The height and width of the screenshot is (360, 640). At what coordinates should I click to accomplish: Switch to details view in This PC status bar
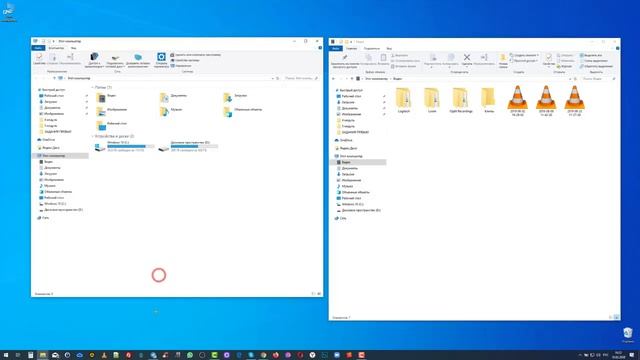(x=313, y=293)
